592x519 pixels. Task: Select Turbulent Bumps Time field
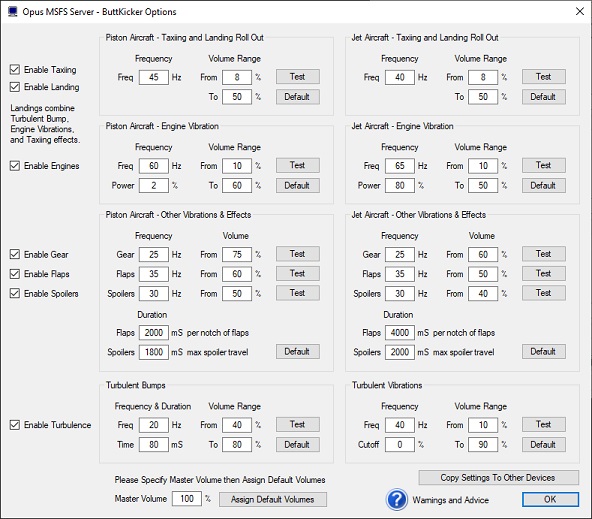(x=154, y=444)
